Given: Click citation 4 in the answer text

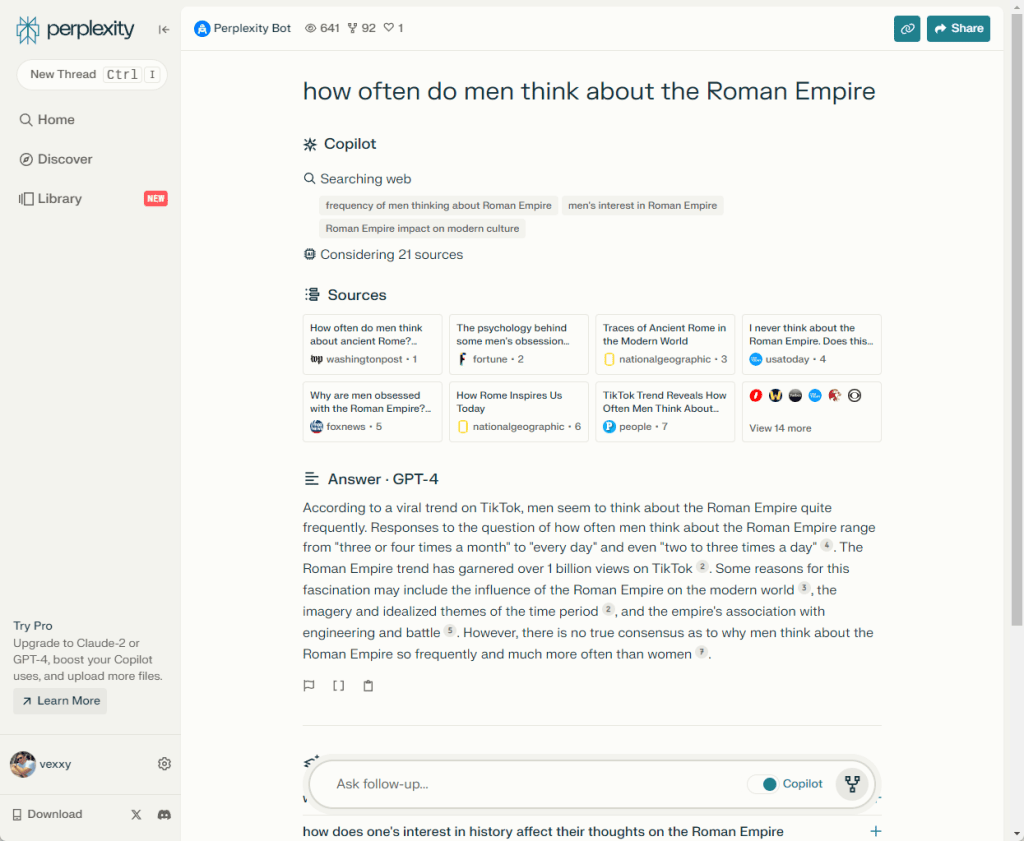Looking at the screenshot, I should coord(826,545).
